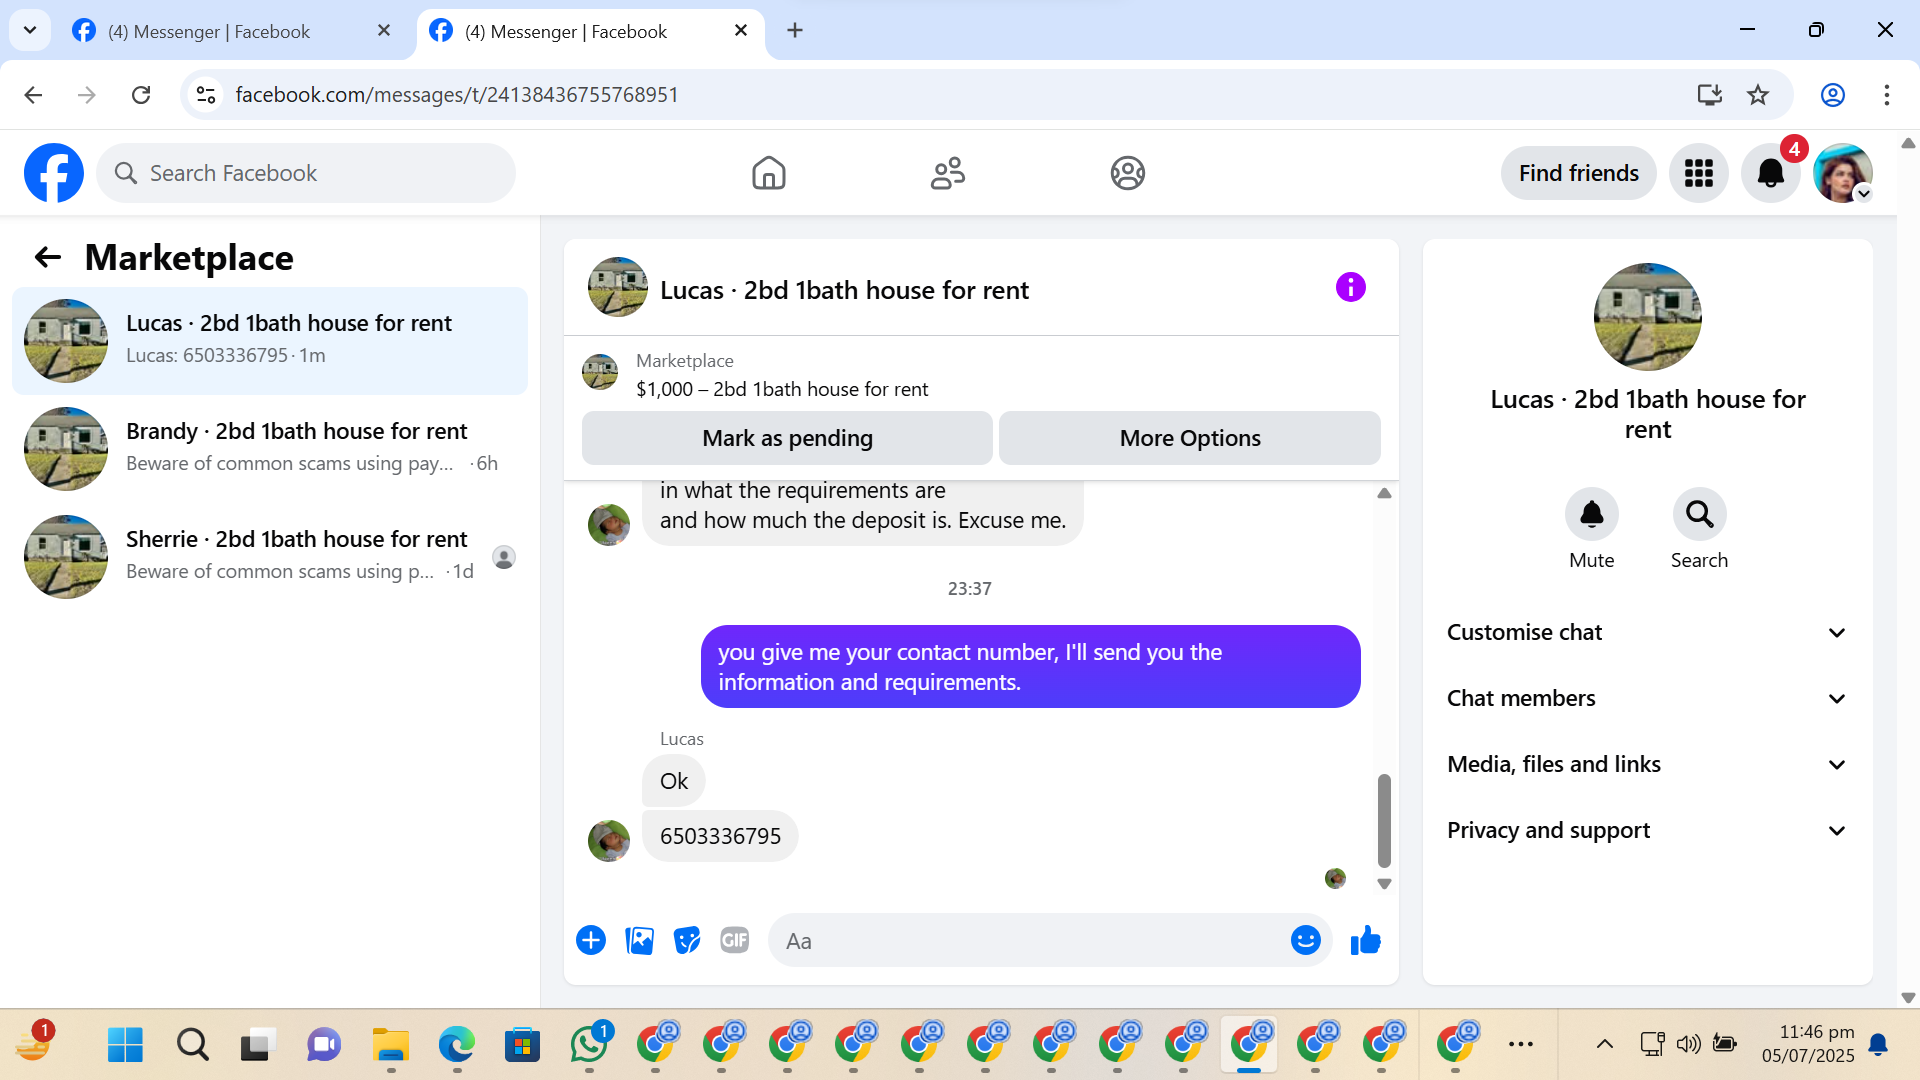Click the Mark as pending button
1920x1080 pixels.
click(x=787, y=438)
